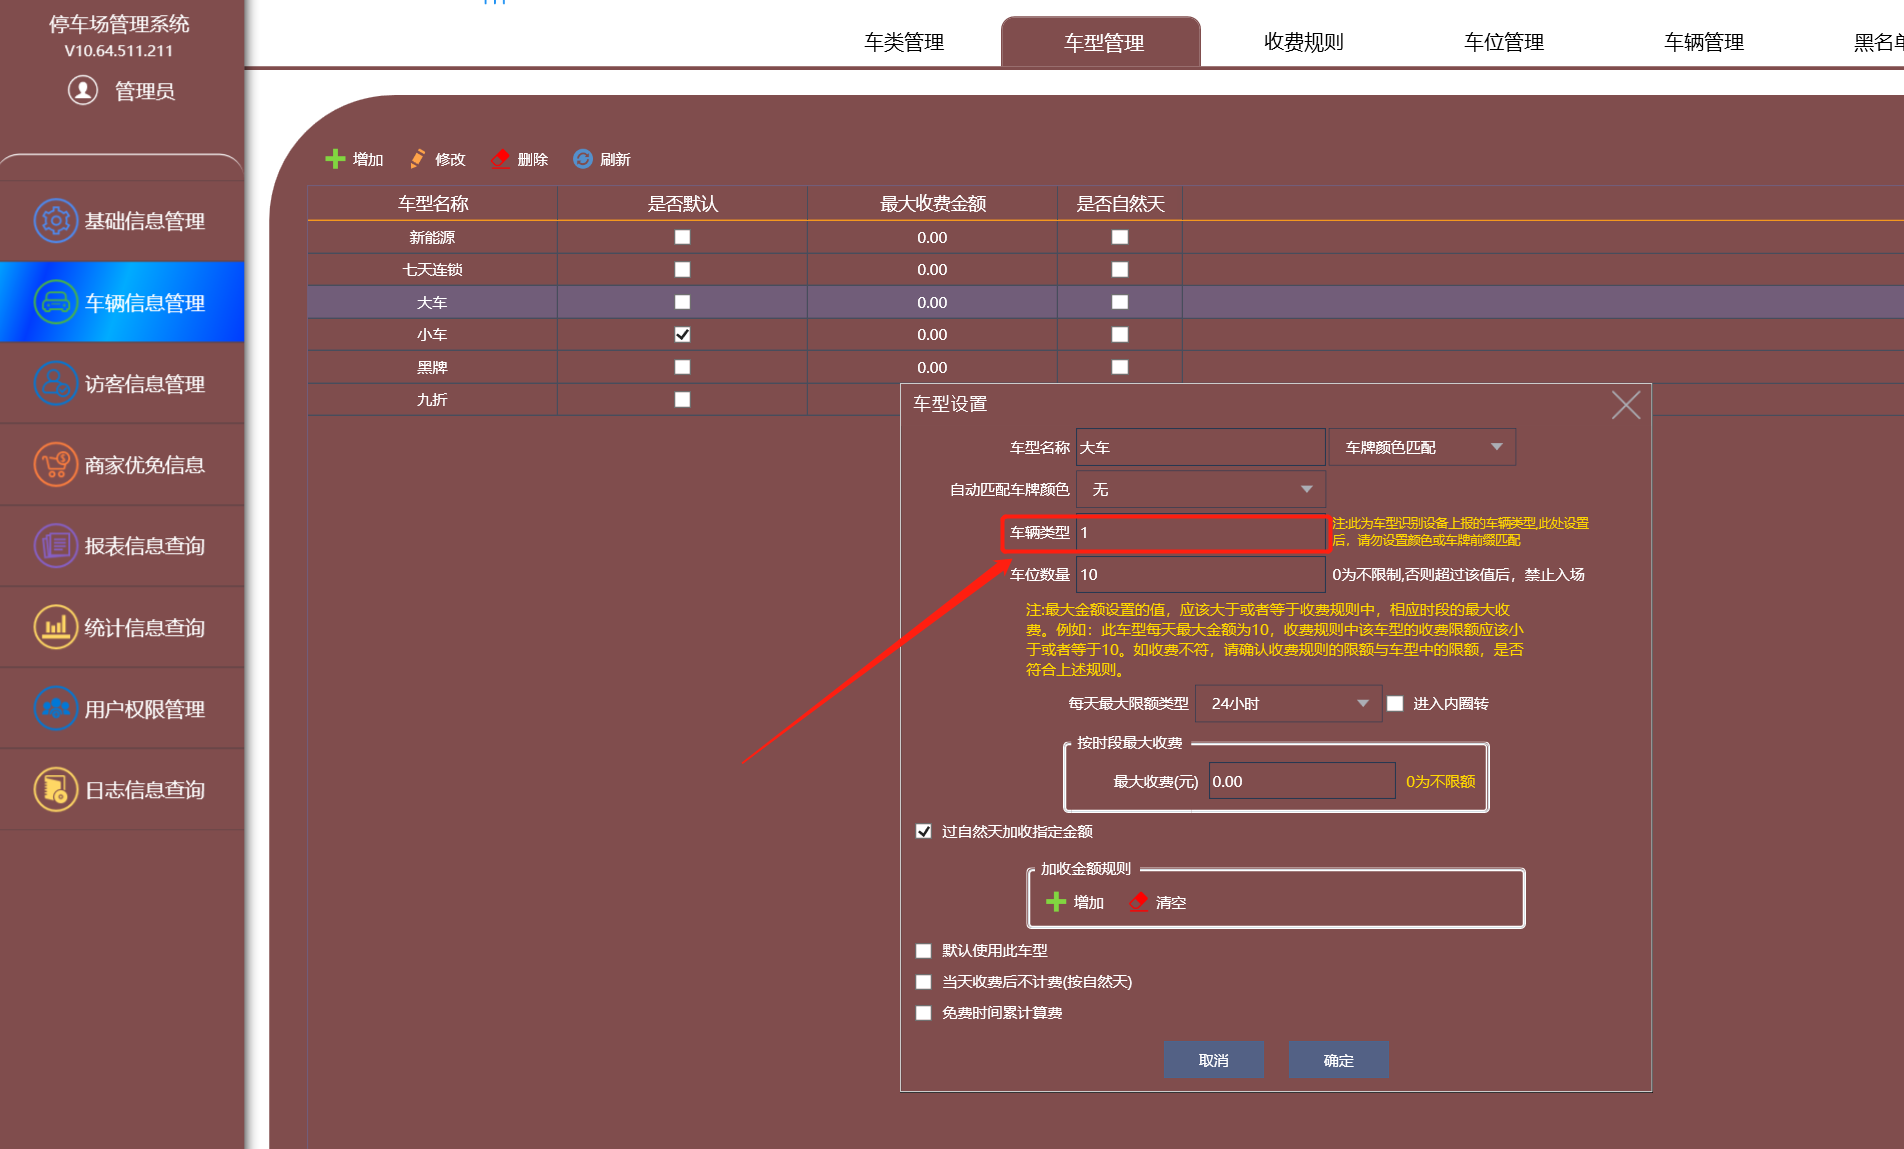Switch to the 收费规则 tab
The image size is (1904, 1149).
point(1304,42)
